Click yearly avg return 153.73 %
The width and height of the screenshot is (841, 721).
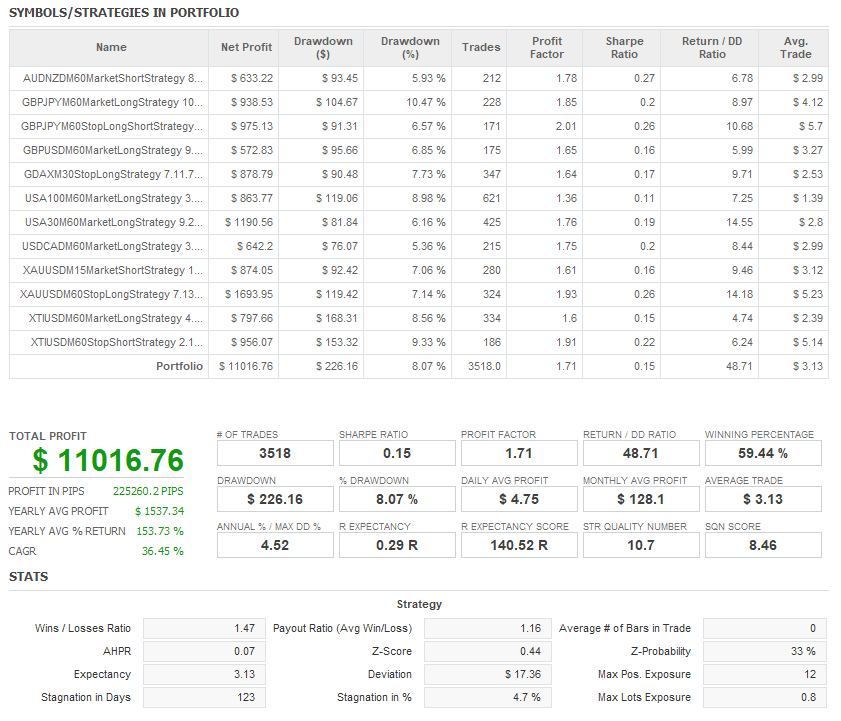pyautogui.click(x=160, y=531)
